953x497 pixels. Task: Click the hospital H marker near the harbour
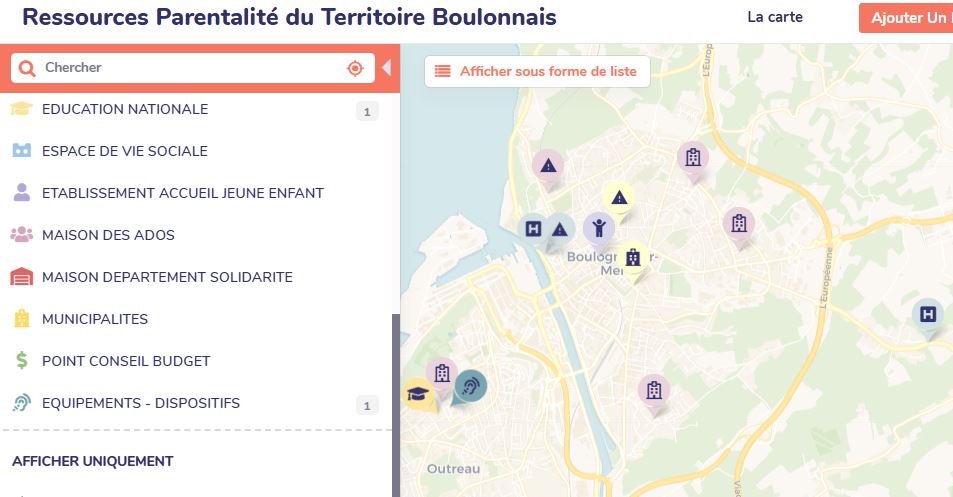tap(533, 229)
